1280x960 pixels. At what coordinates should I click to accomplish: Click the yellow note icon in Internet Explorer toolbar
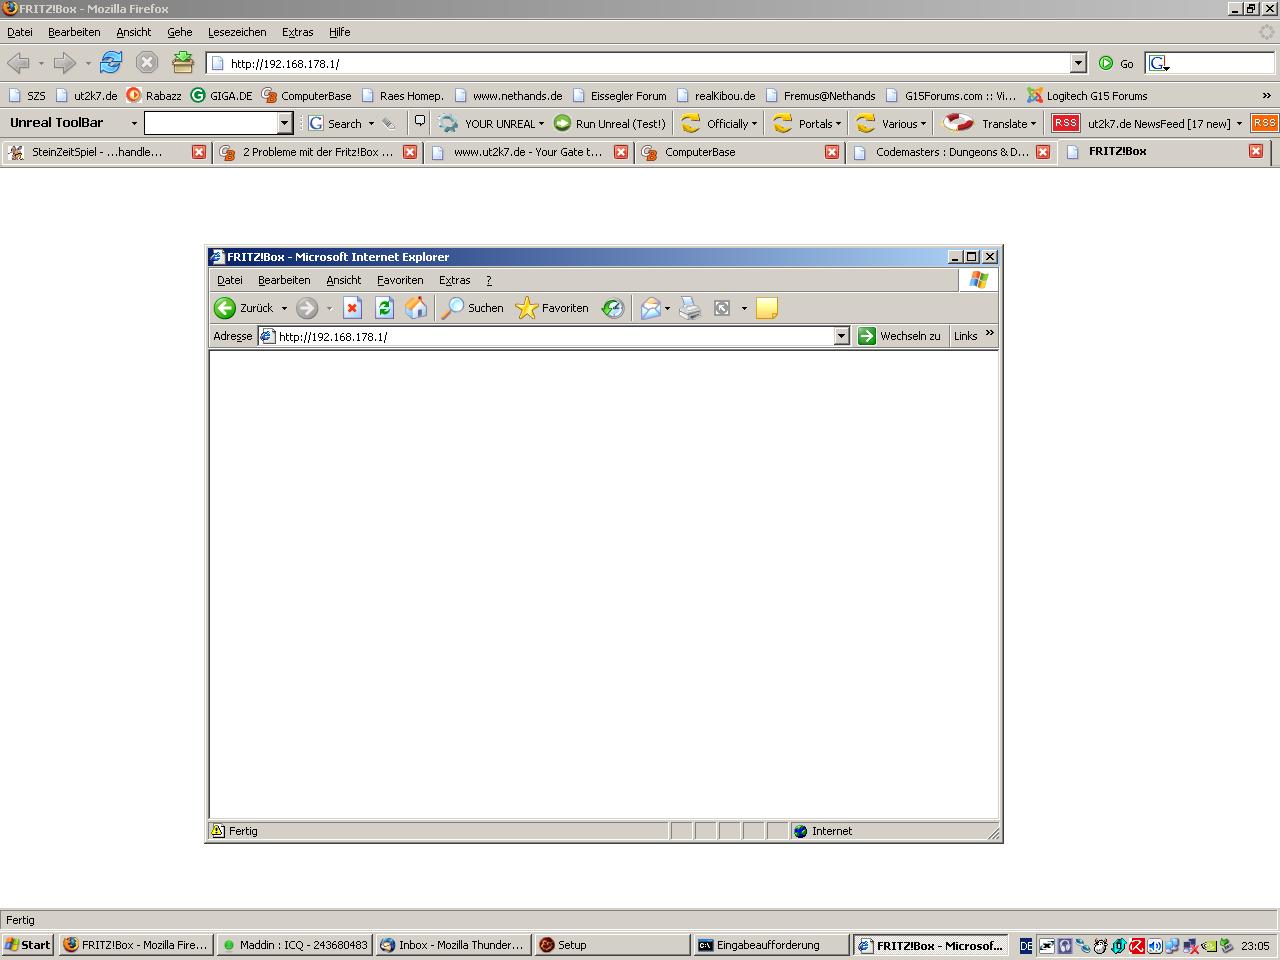tap(767, 308)
